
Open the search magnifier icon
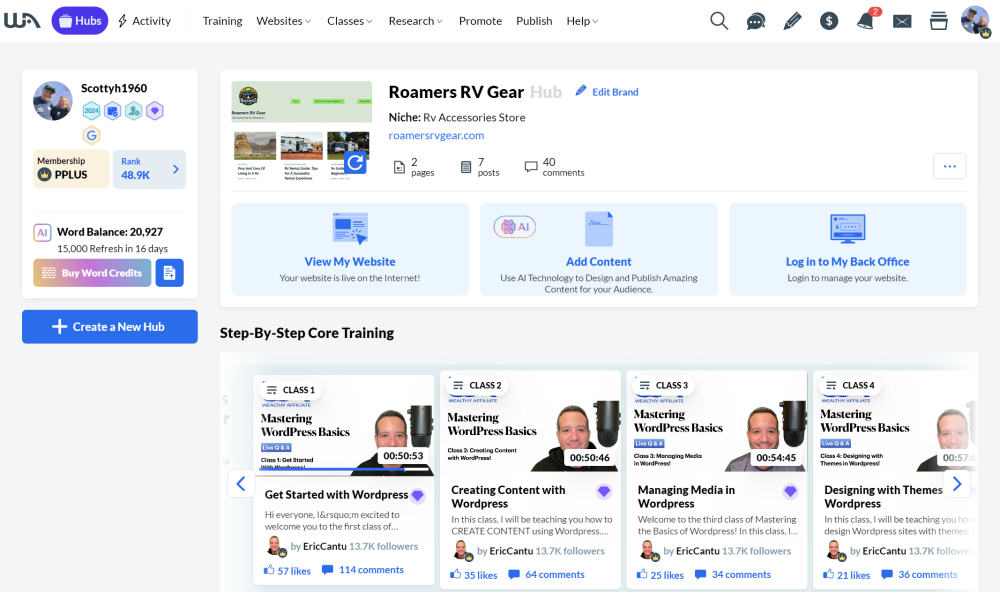click(719, 21)
